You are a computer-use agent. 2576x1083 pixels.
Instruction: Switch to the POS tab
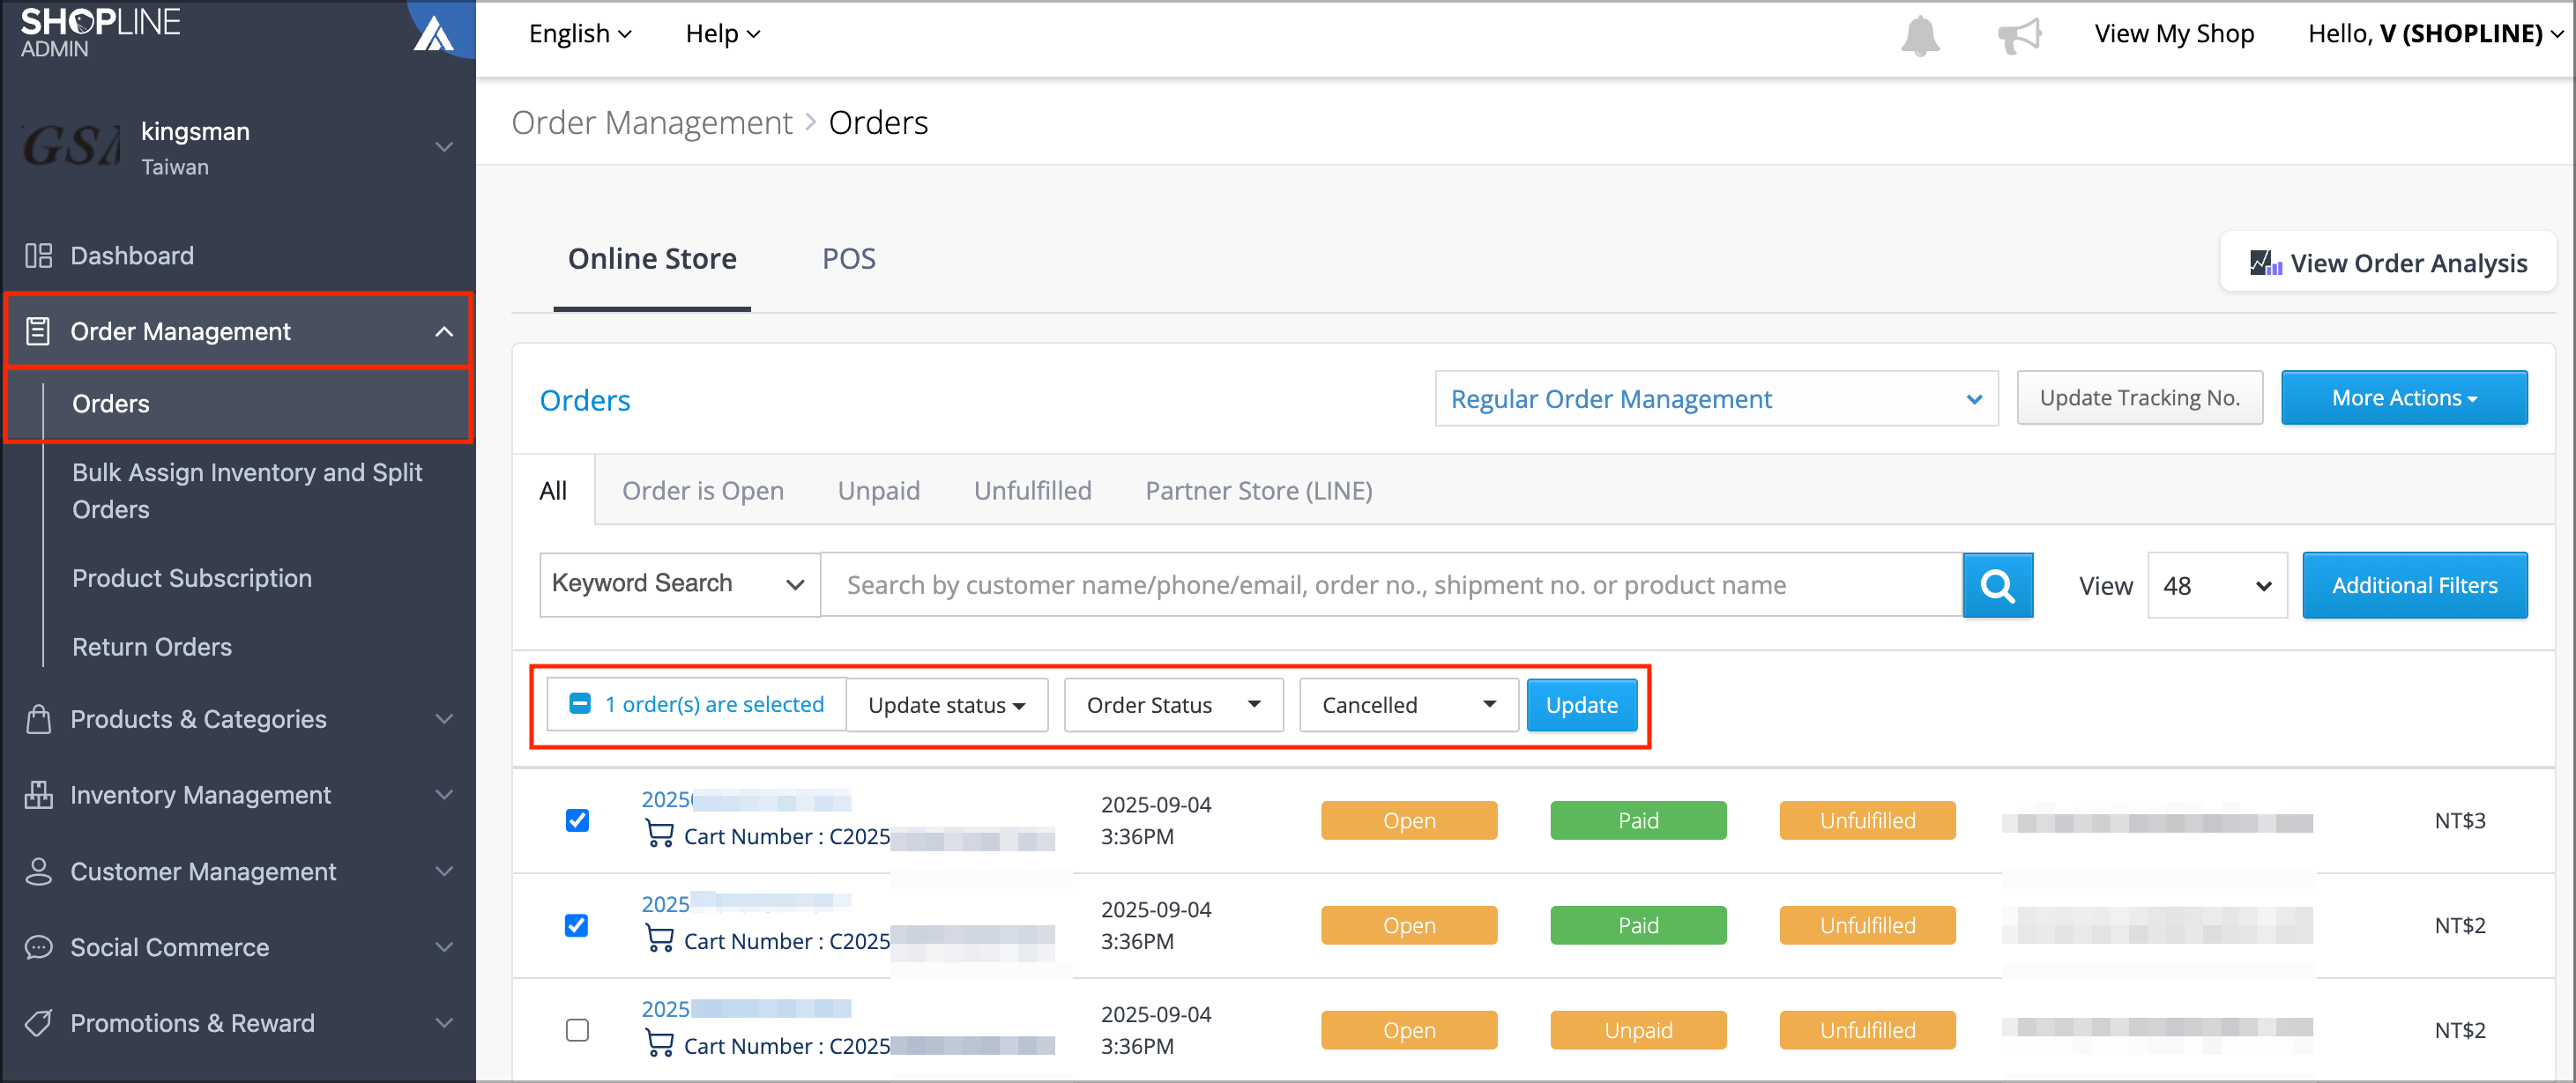(x=848, y=259)
